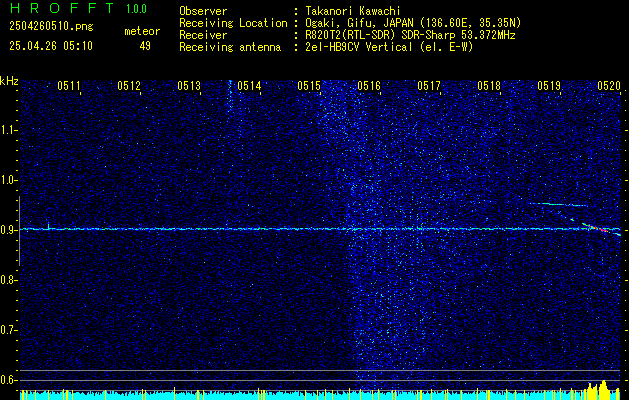The height and width of the screenshot is (400, 629).
Task: Click the timestamp 25.04.26 05:10
Action: [x=51, y=46]
